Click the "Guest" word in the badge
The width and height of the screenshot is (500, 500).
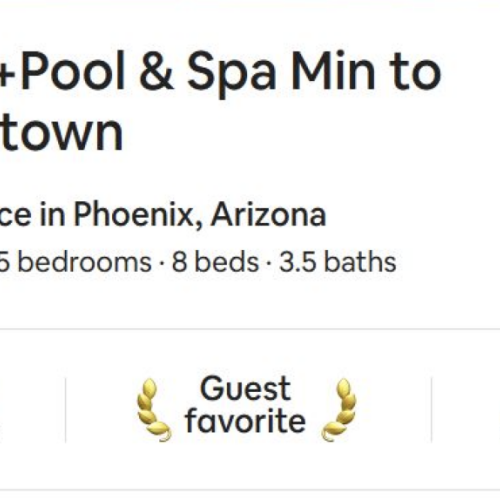[245, 388]
